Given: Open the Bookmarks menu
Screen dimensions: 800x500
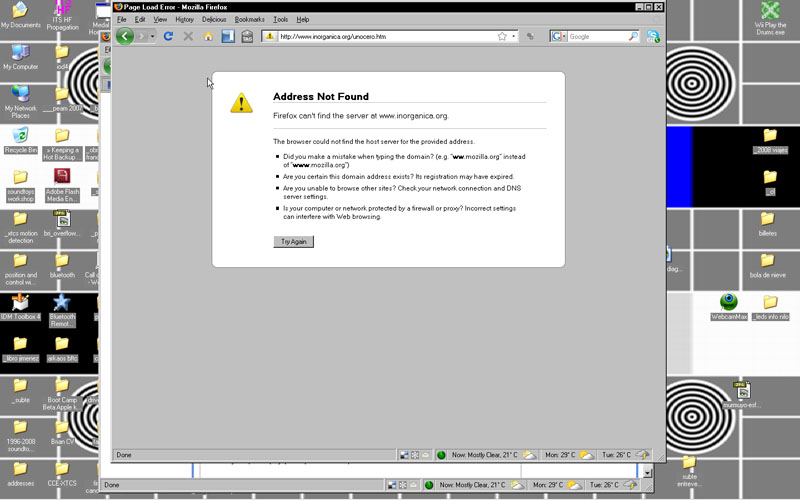Looking at the screenshot, I should pyautogui.click(x=249, y=19).
